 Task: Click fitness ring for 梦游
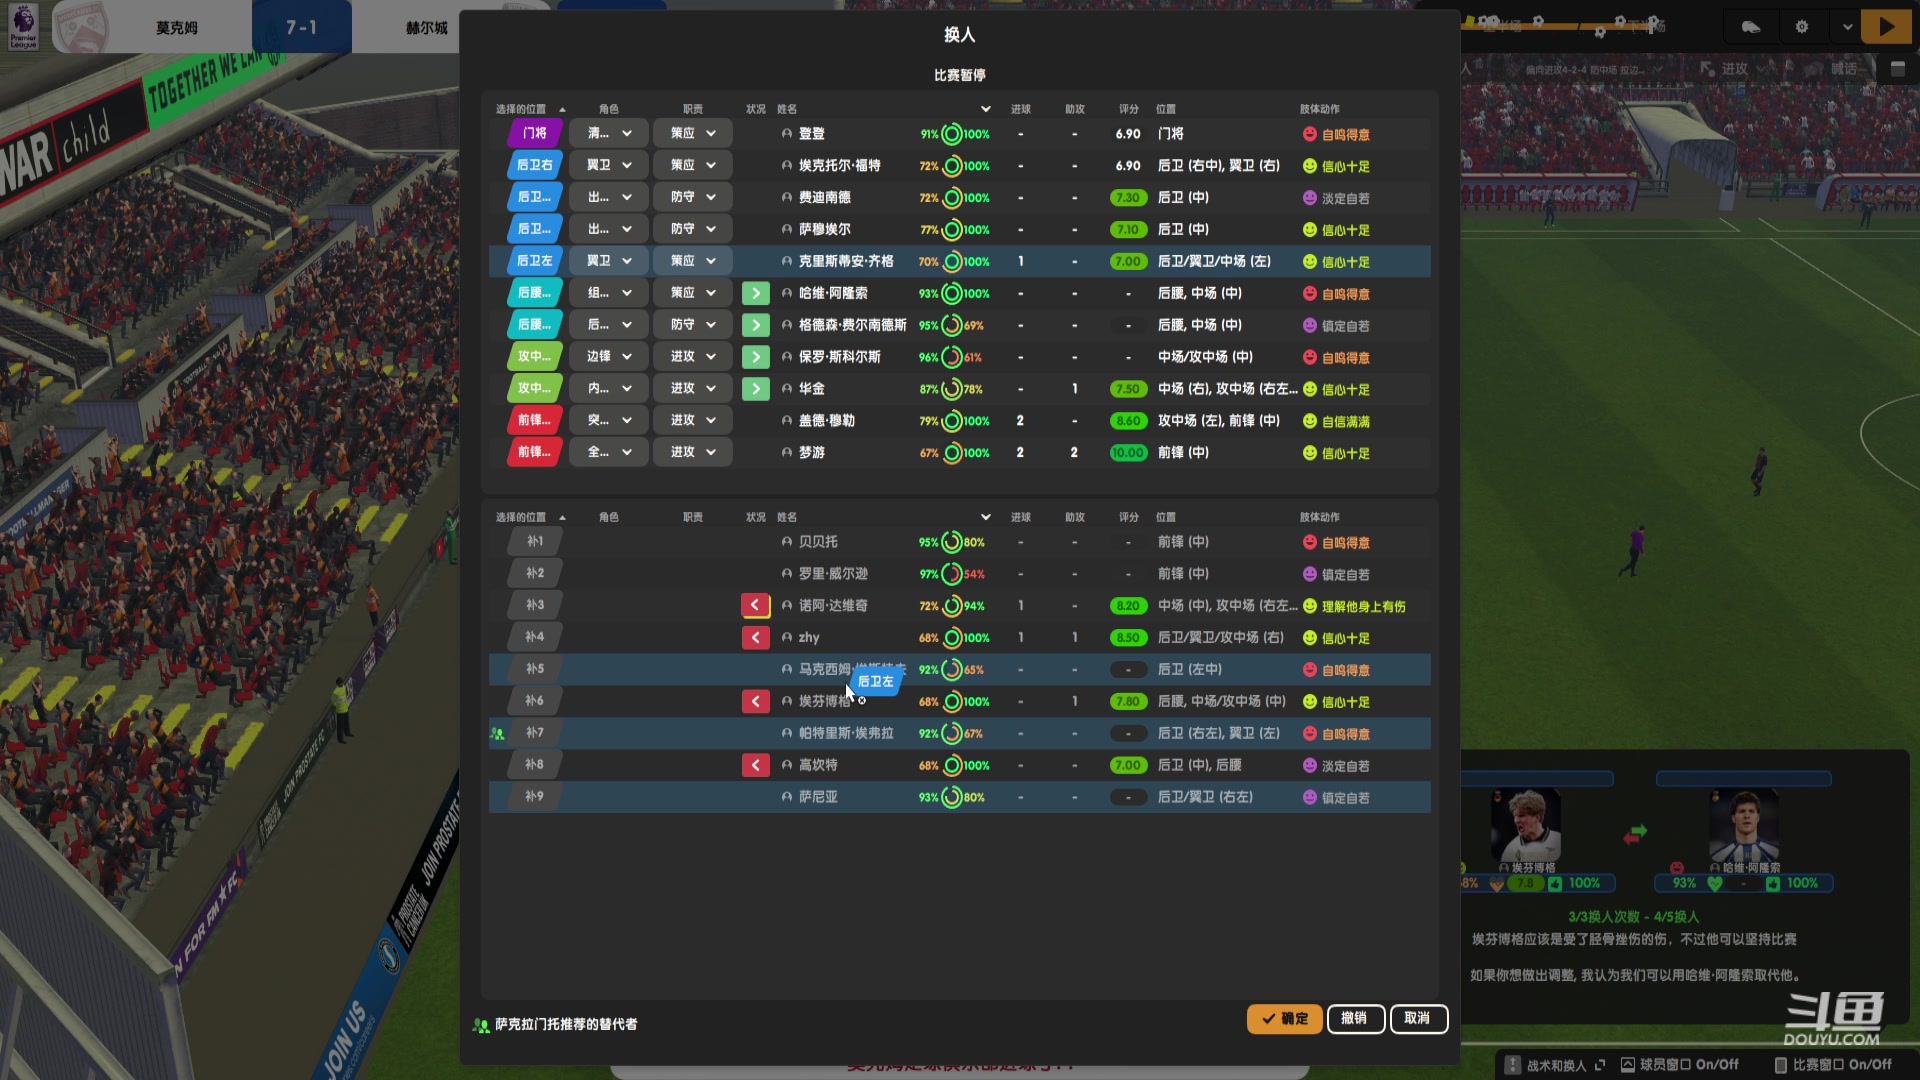pyautogui.click(x=952, y=453)
